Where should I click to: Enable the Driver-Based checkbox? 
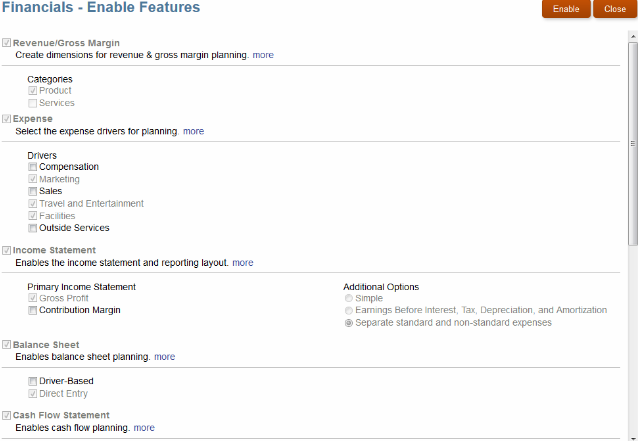coord(33,381)
